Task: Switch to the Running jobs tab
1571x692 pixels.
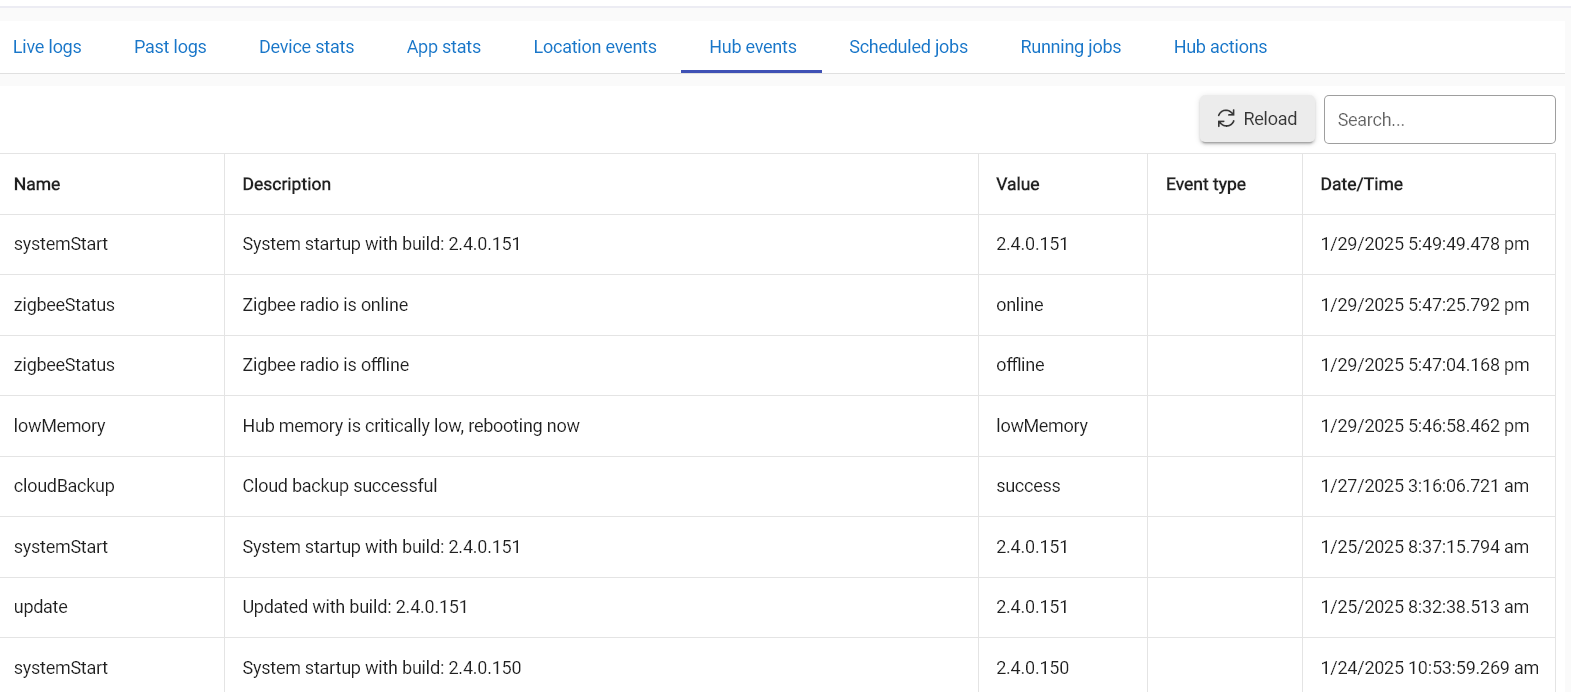Action: click(1070, 47)
